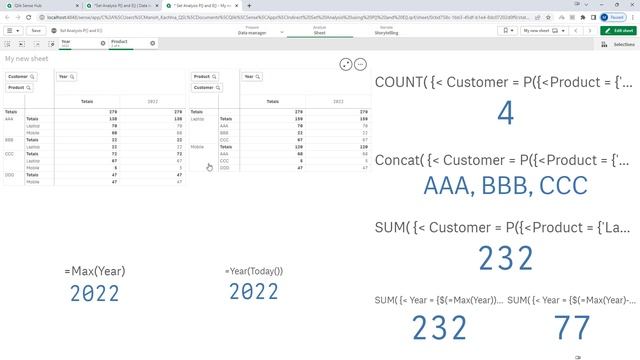Switch to Analyze Sheet tab

tap(320, 31)
